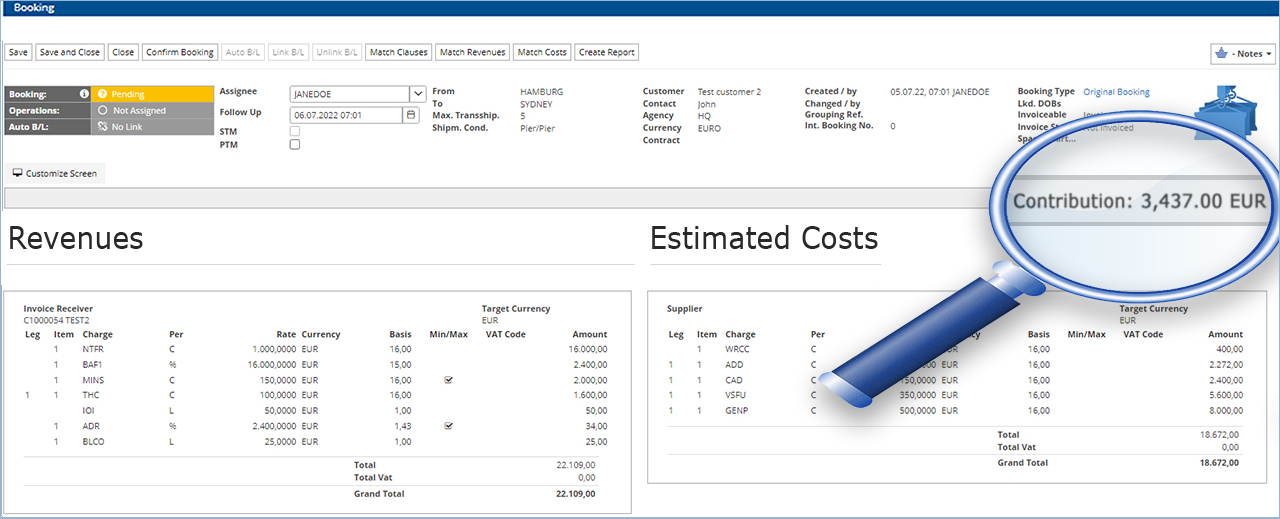
Task: Toggle Min/Max checkbox on ADR charge row
Action: [x=448, y=426]
